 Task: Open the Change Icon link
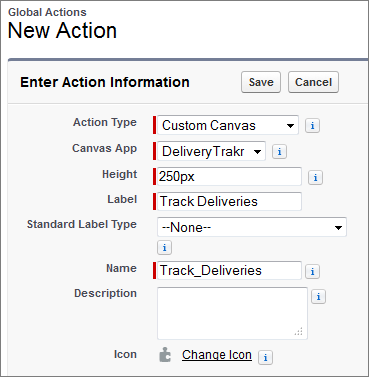point(217,355)
